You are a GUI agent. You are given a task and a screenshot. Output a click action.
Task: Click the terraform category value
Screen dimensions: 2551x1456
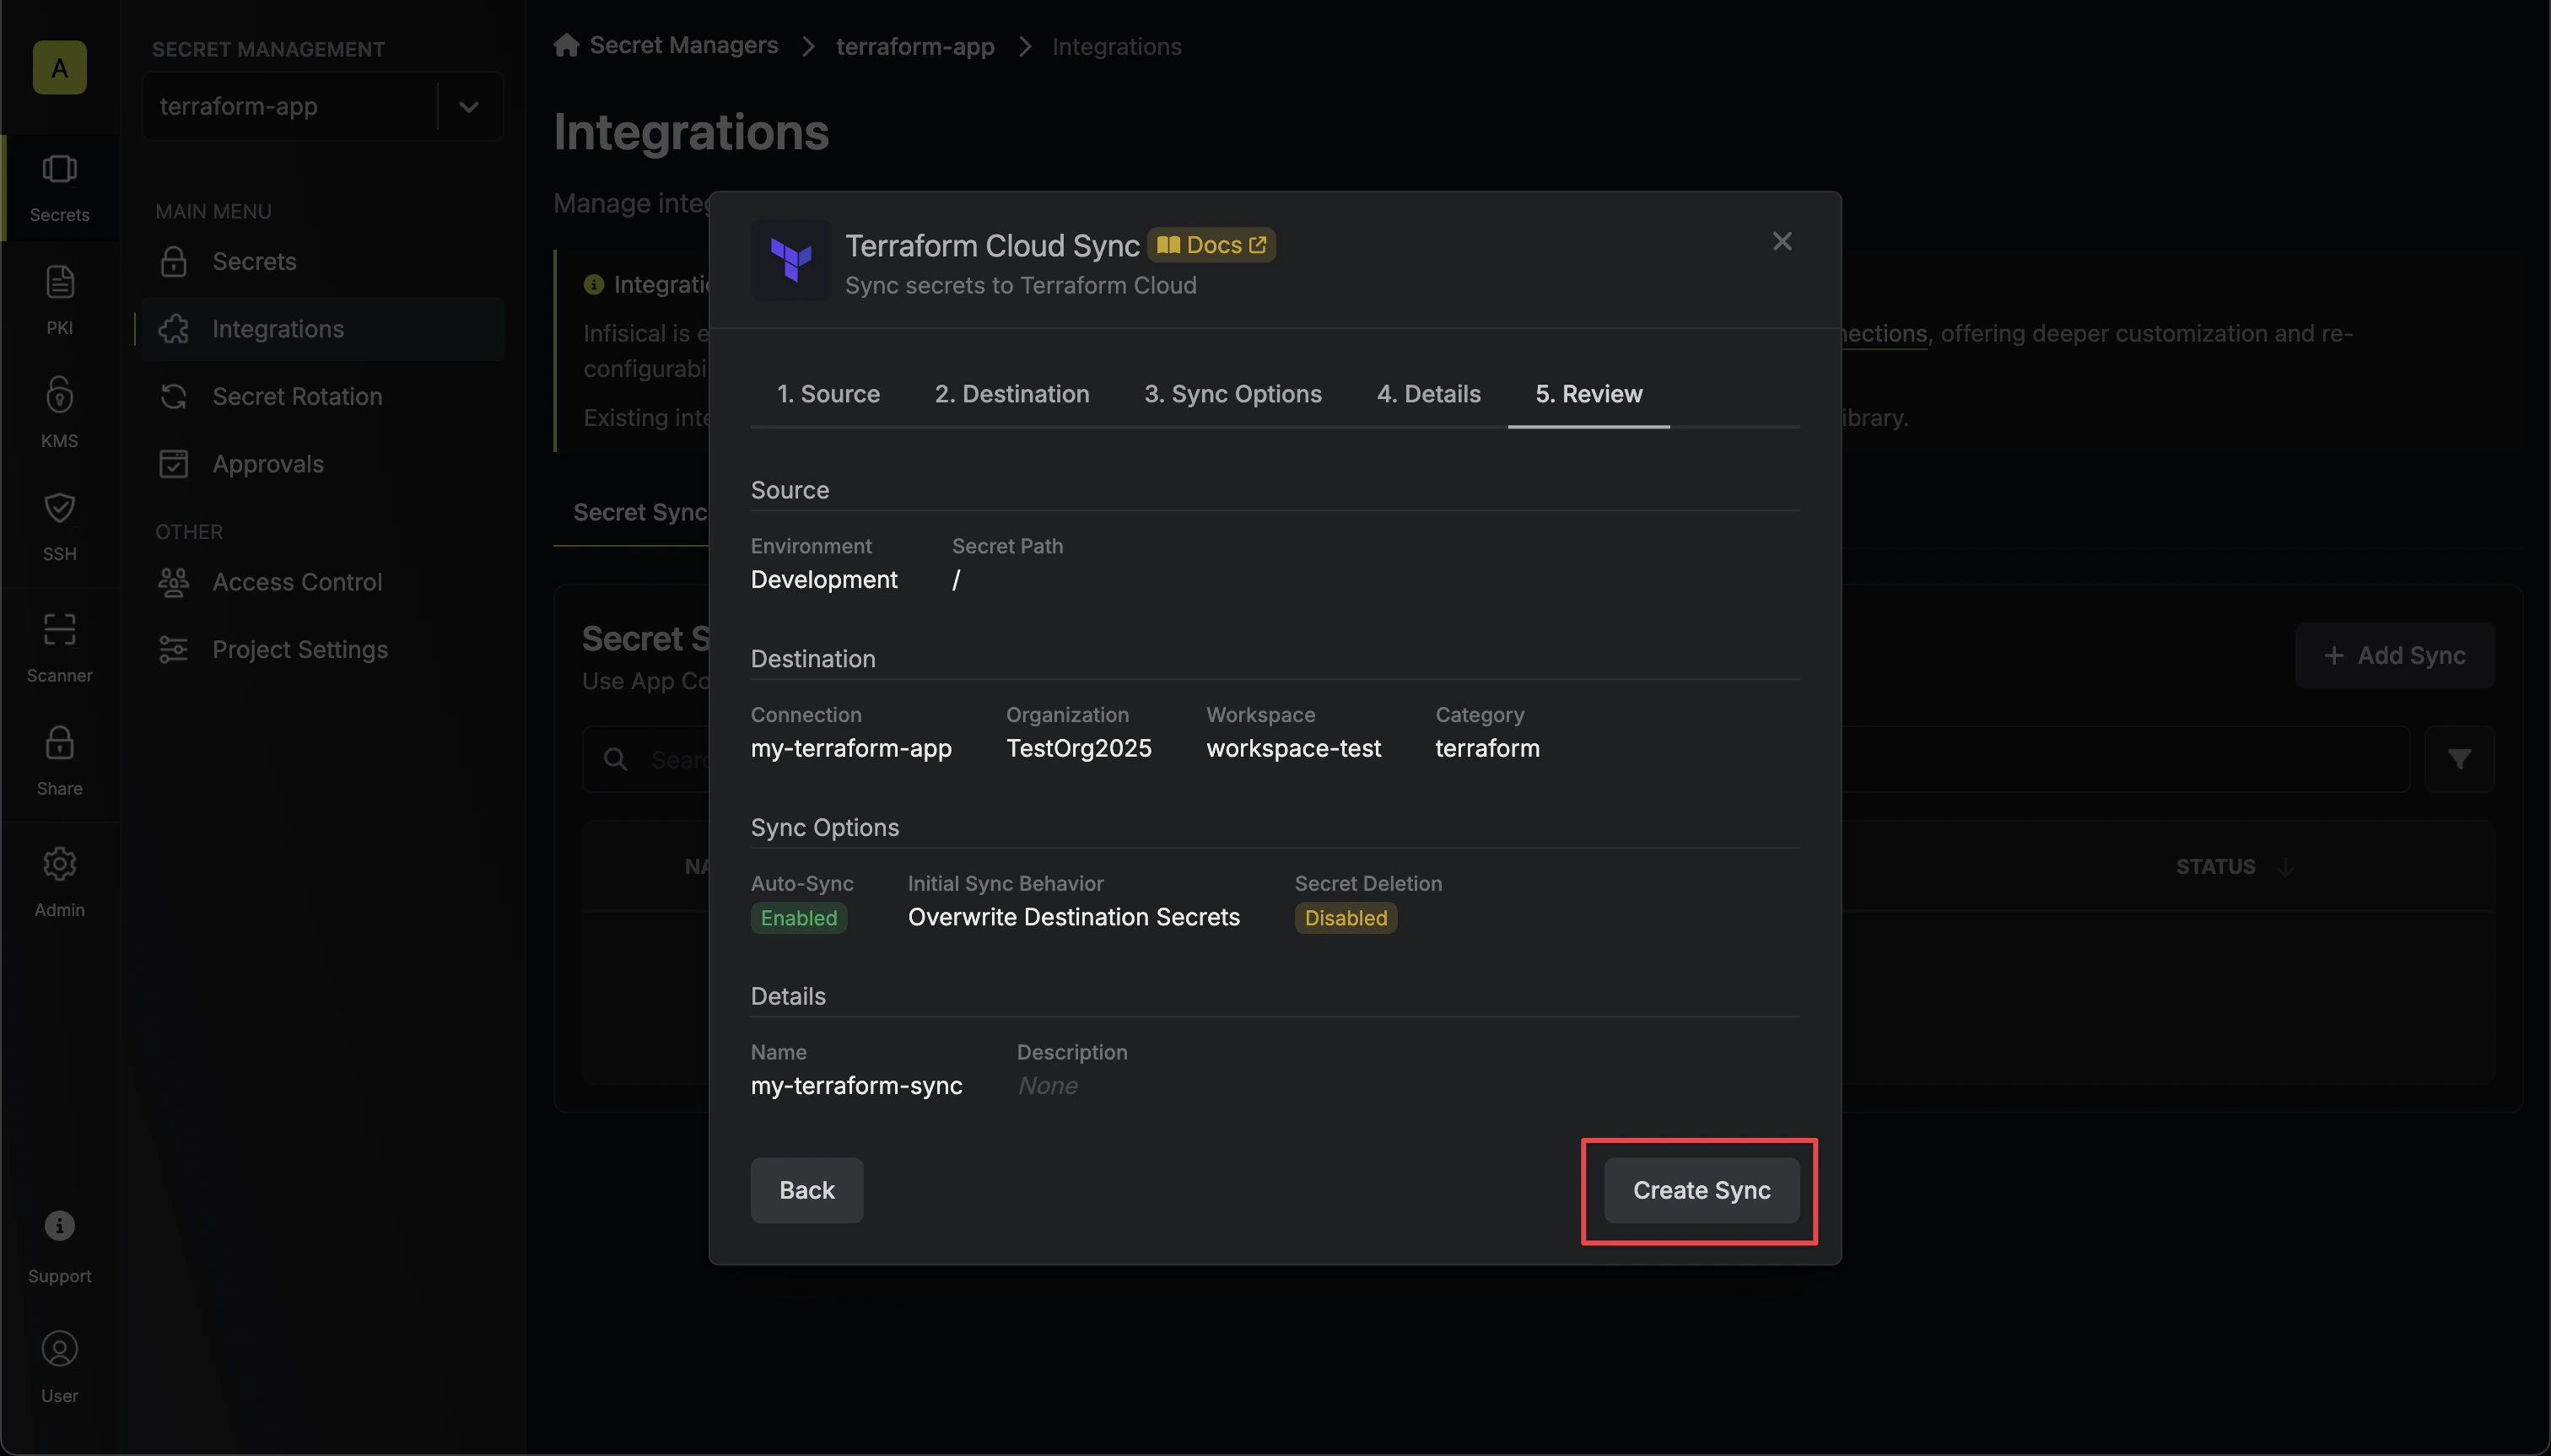coord(1487,748)
